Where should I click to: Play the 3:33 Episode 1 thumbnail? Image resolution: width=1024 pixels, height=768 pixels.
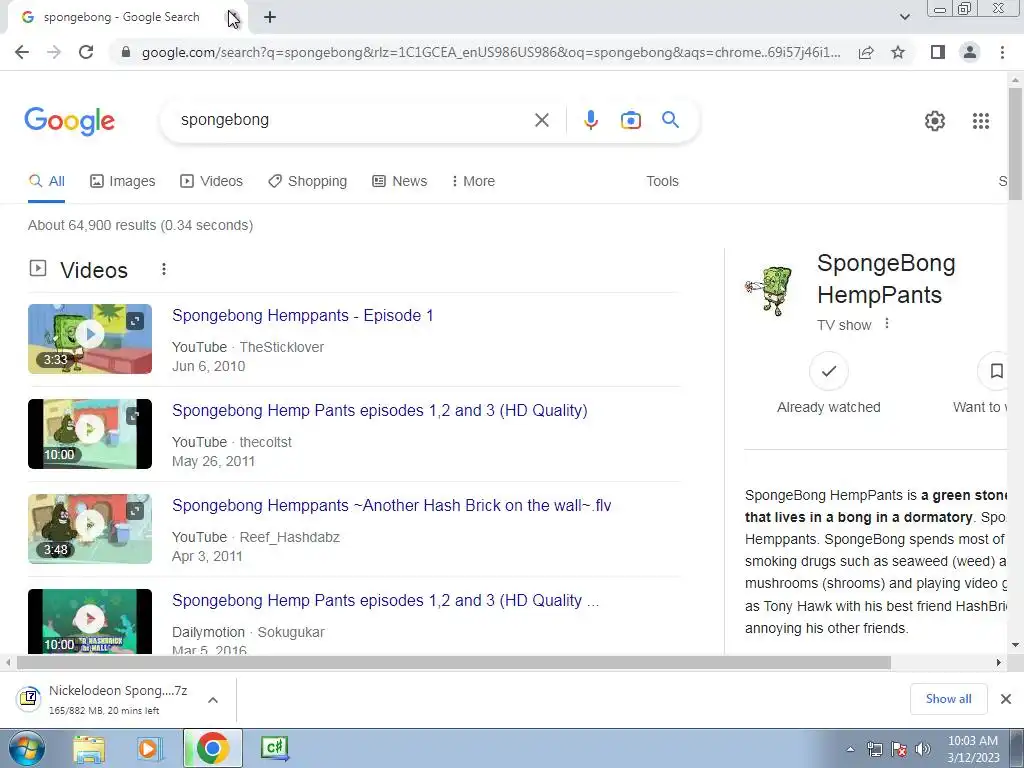[x=90, y=339]
